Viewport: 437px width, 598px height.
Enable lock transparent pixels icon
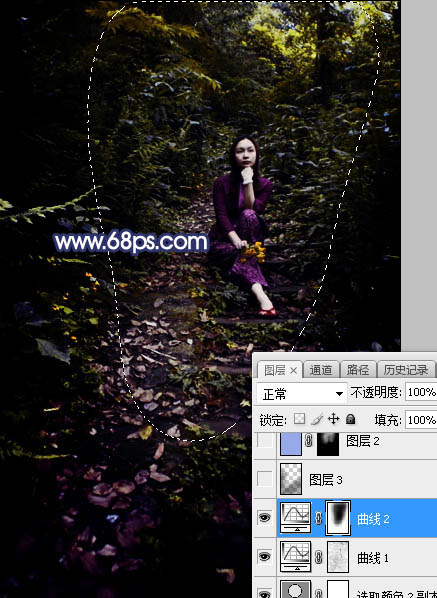(299, 420)
